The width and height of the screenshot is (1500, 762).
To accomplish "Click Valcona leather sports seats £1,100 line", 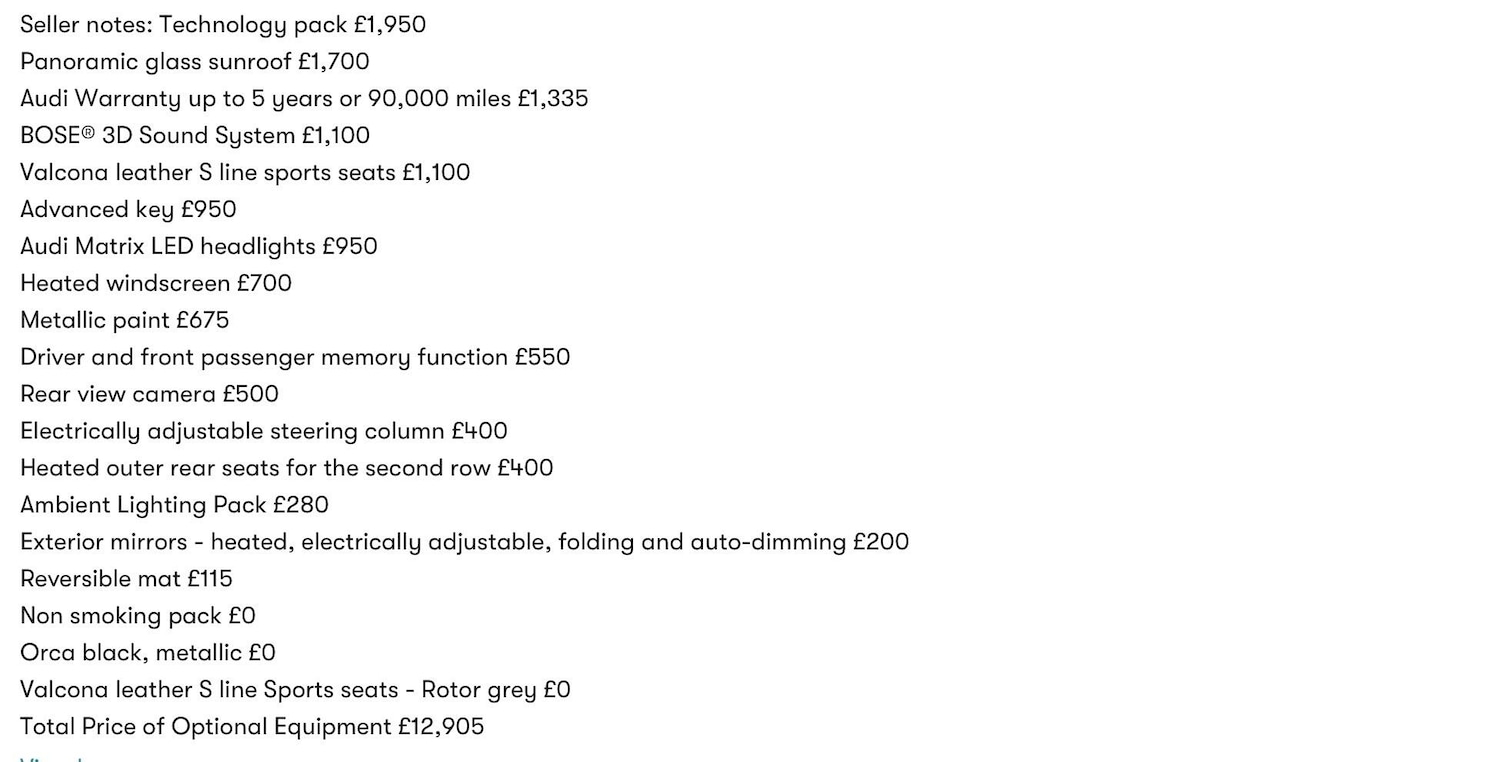I will (245, 173).
